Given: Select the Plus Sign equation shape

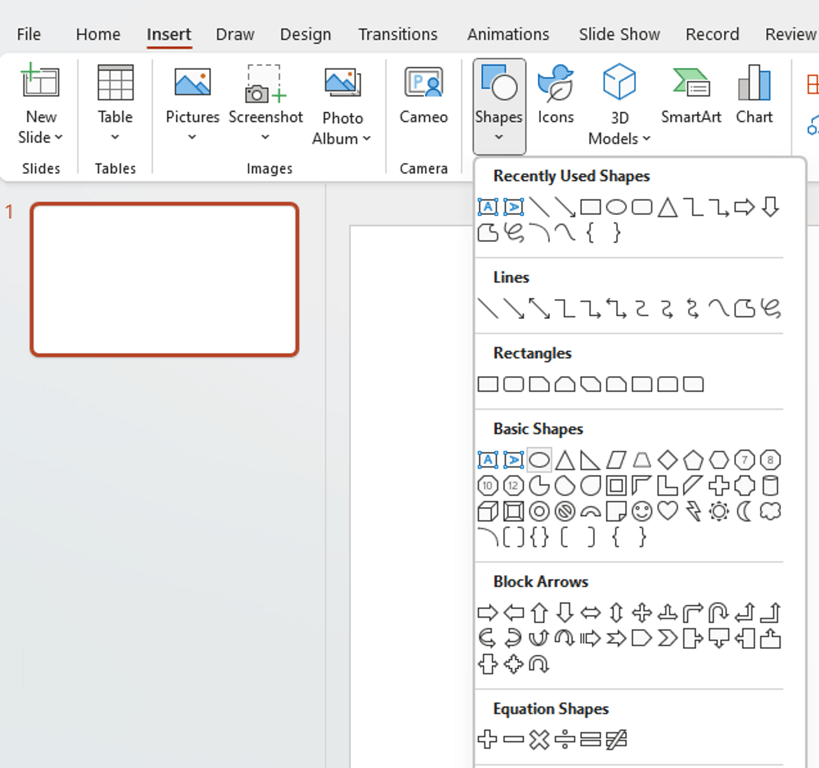Looking at the screenshot, I should 488,739.
